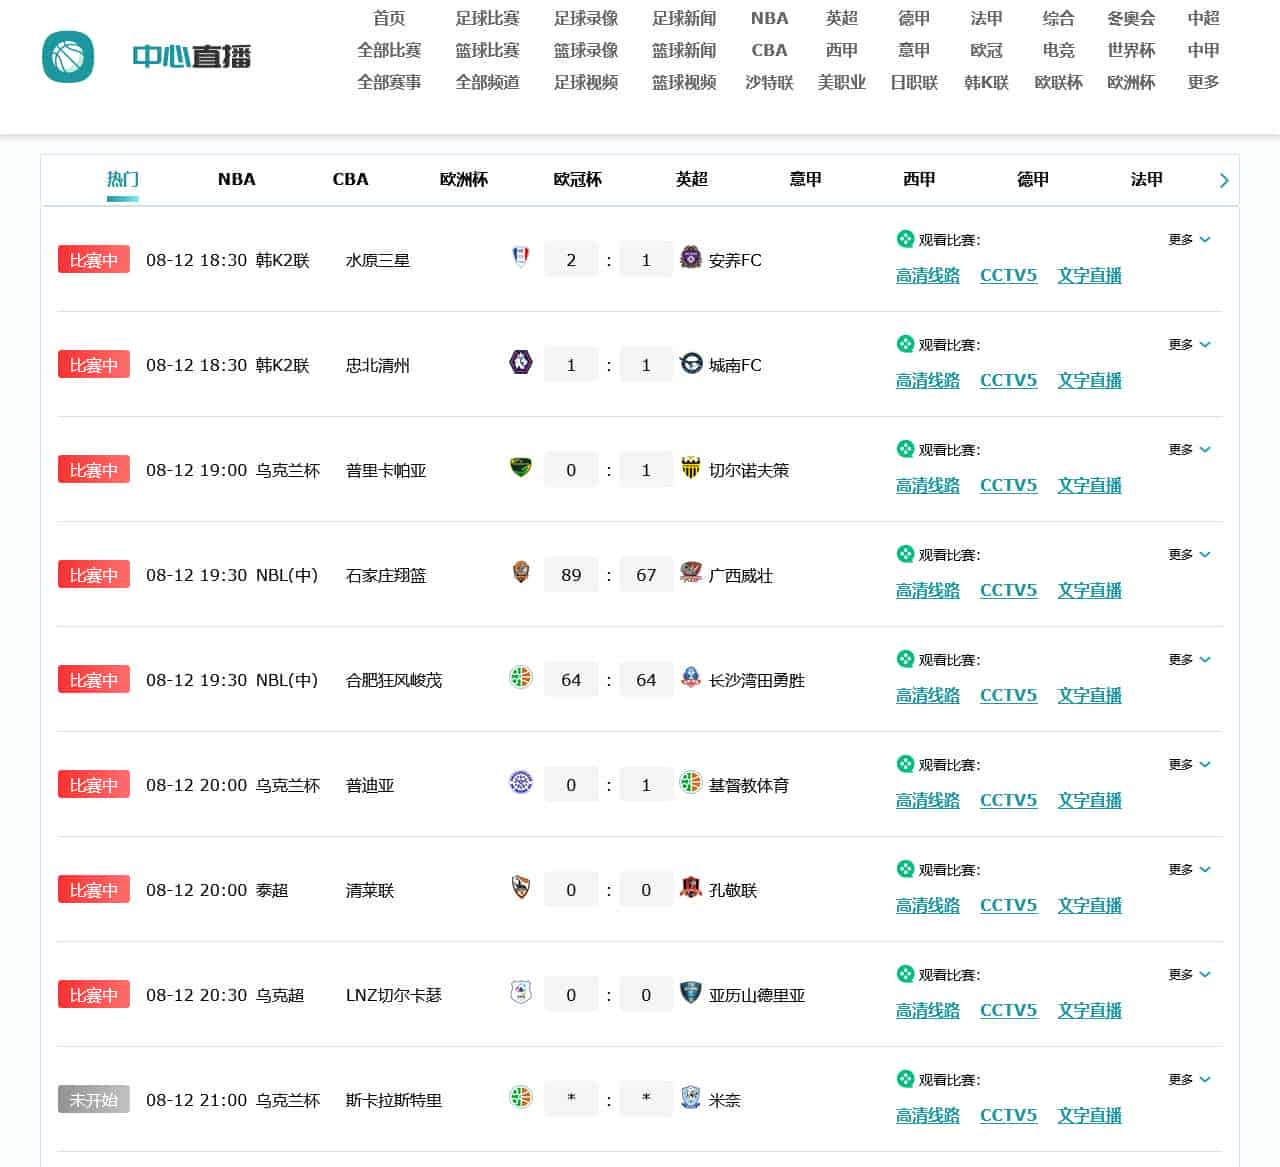Expand 更多 for 斯卡拉斯特里 match
Image resolution: width=1280 pixels, height=1167 pixels.
point(1190,1080)
